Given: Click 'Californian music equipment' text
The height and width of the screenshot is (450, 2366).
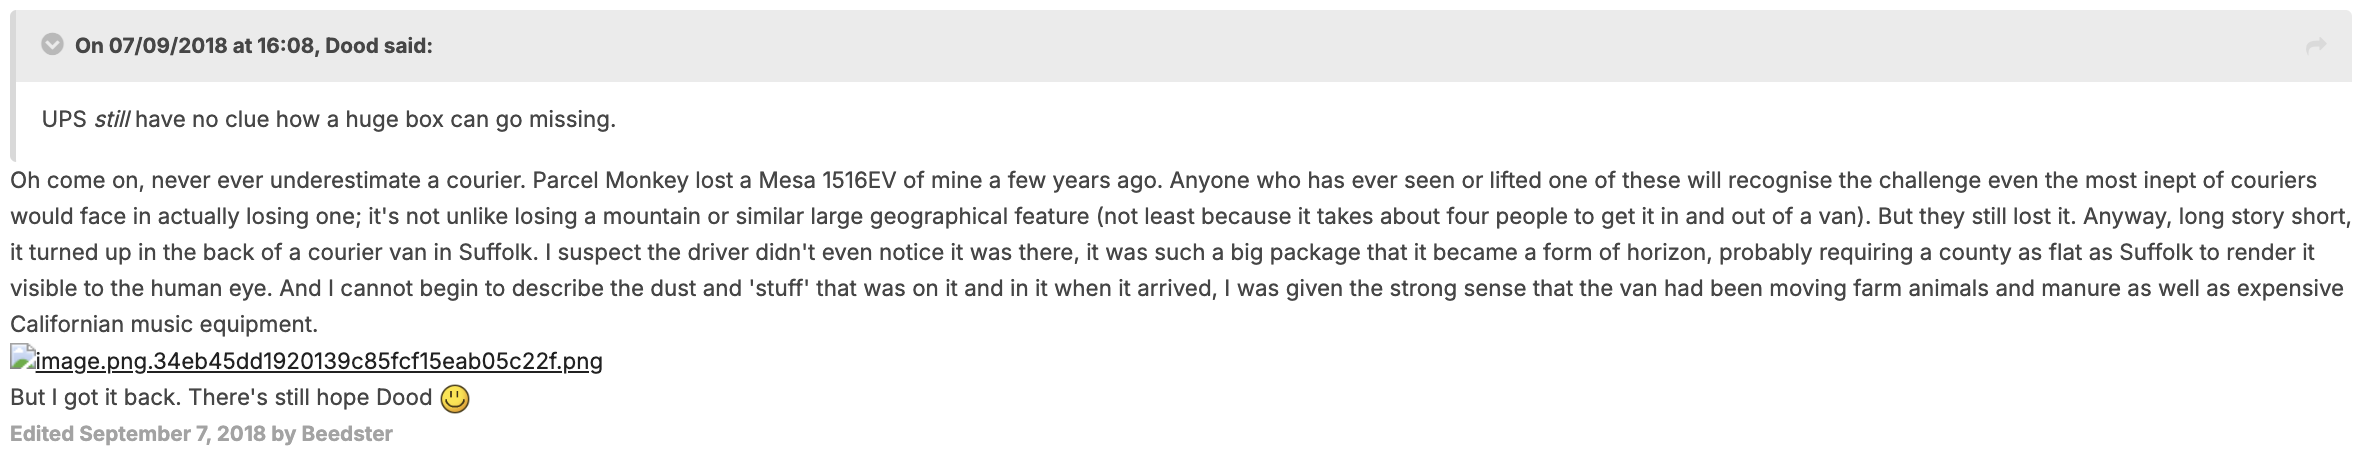Looking at the screenshot, I should 164,324.
